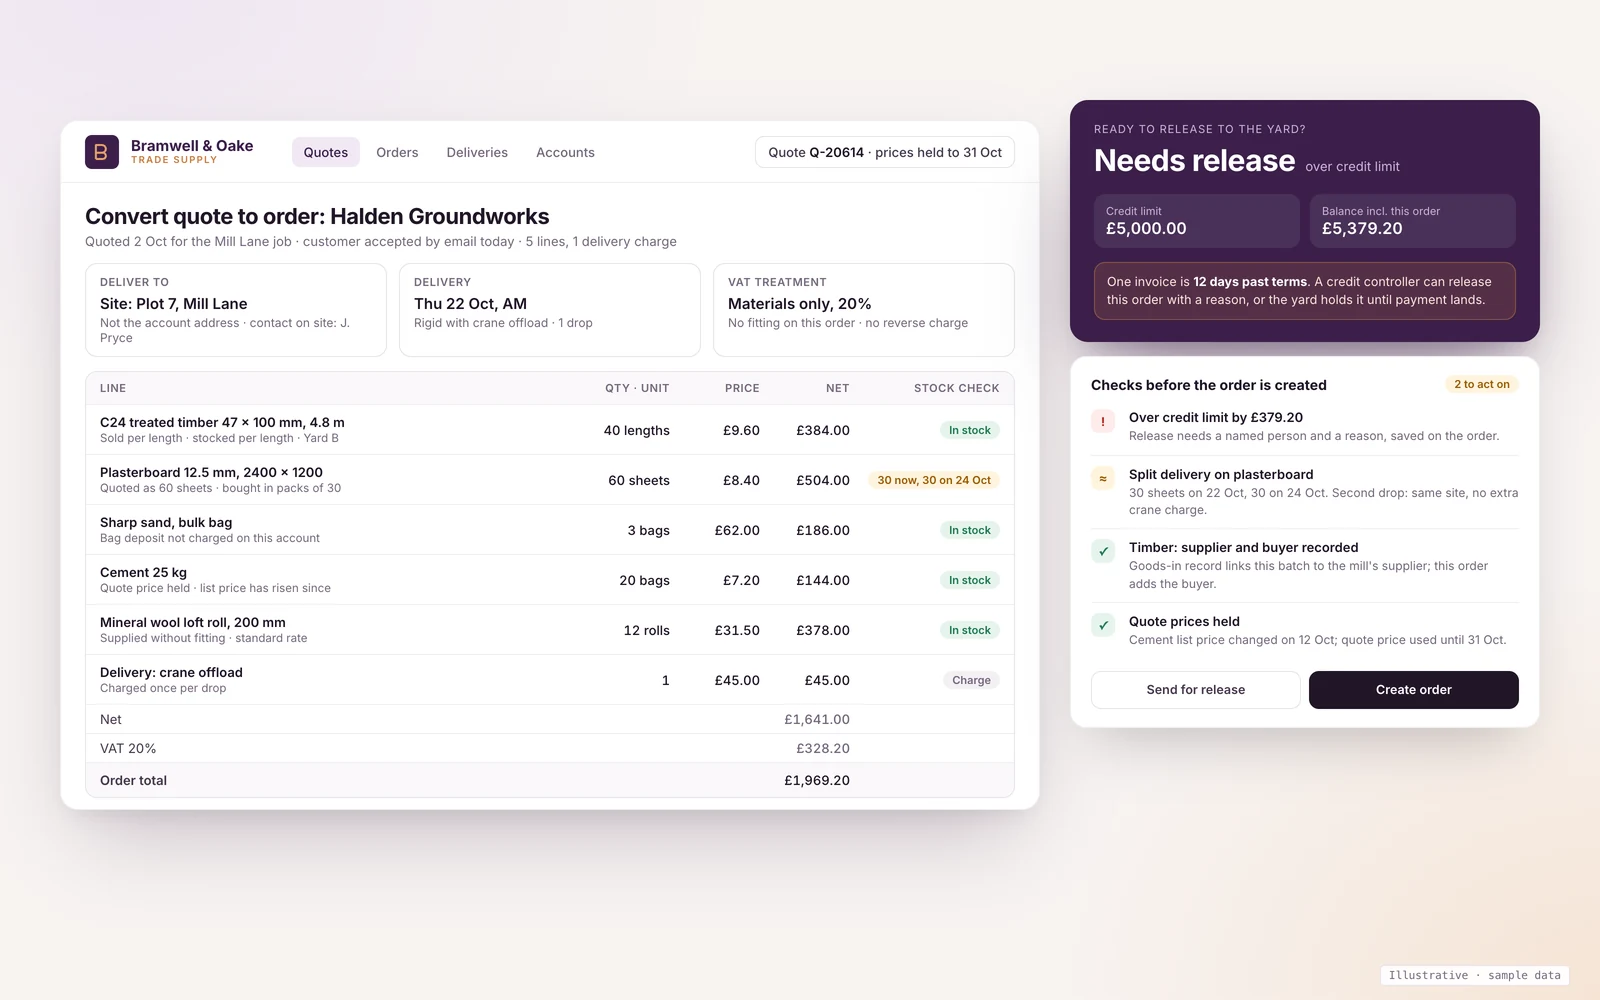The image size is (1600, 1000).
Task: Click In stock badge for Cement 25 kg
Action: [970, 580]
